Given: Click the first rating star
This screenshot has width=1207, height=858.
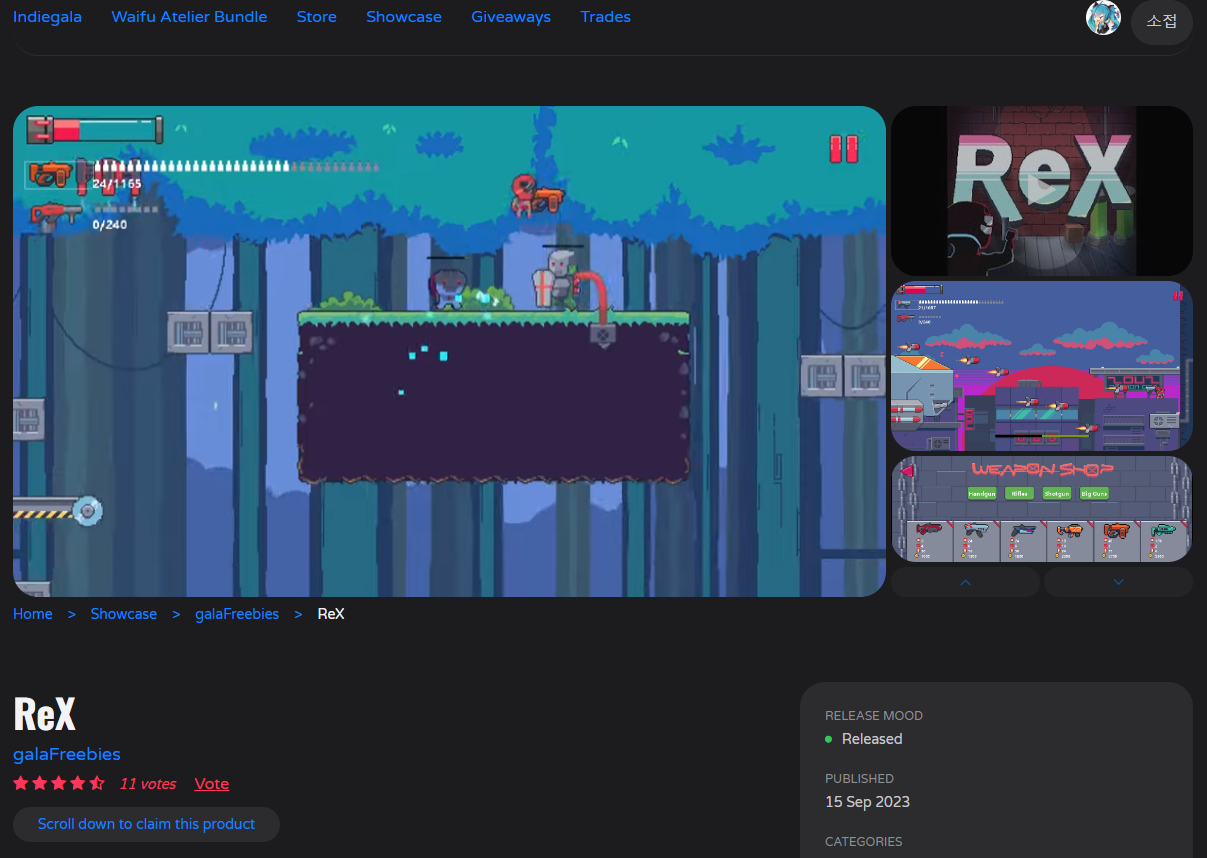Looking at the screenshot, I should 21,783.
